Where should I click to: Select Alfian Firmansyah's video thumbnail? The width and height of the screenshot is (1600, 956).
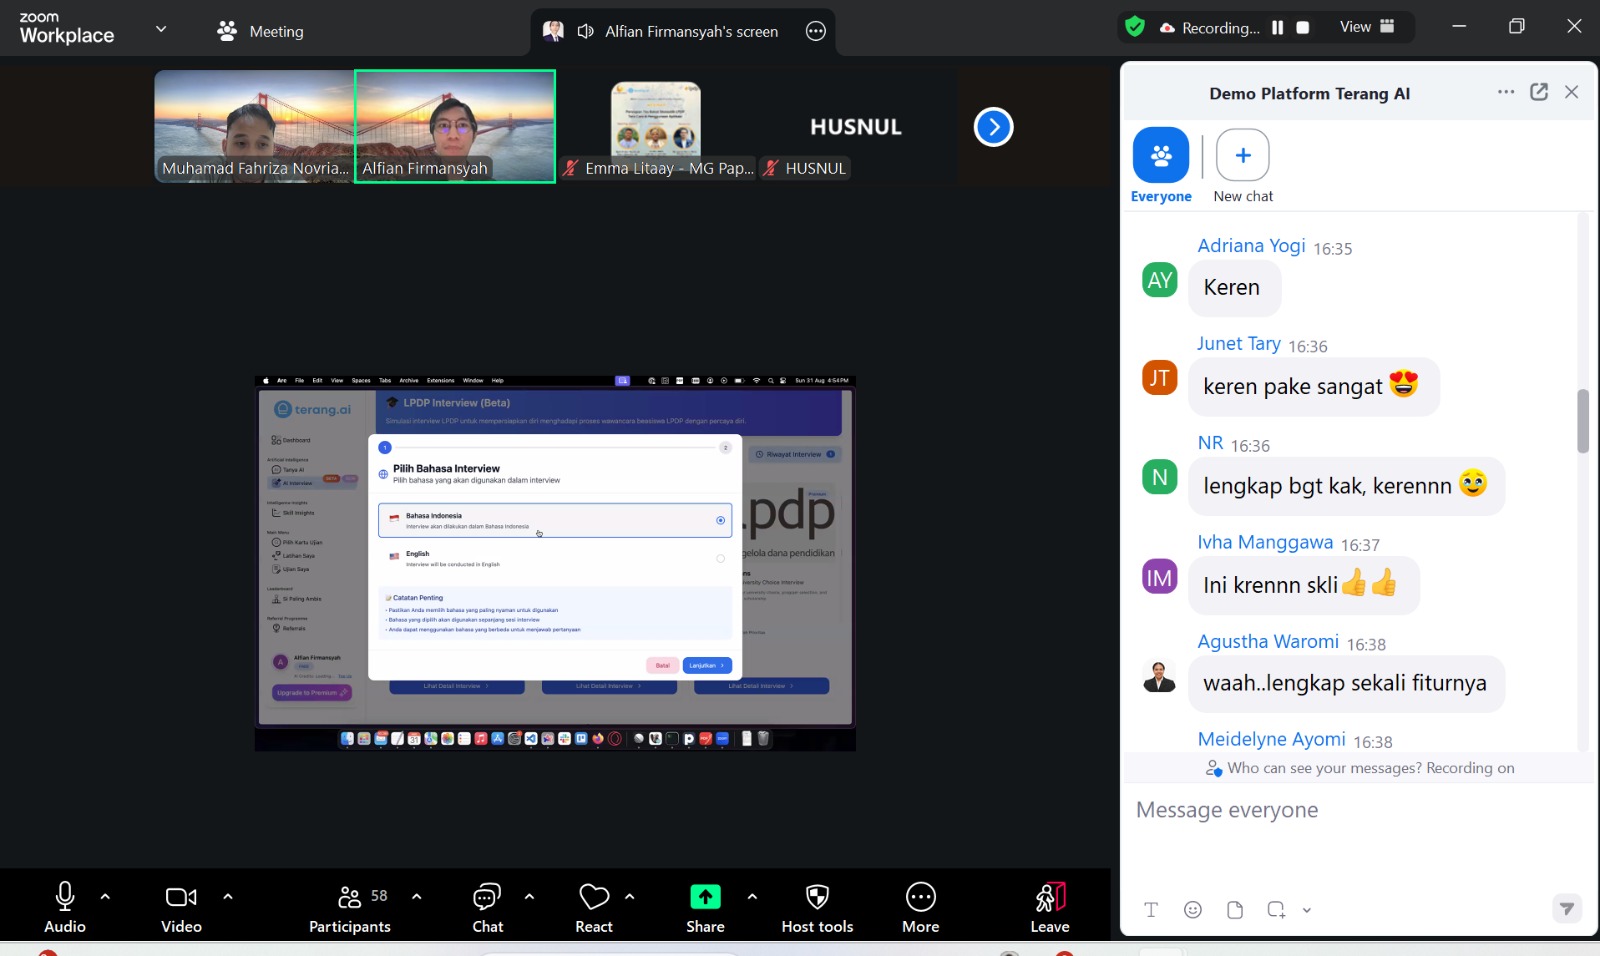(x=455, y=126)
